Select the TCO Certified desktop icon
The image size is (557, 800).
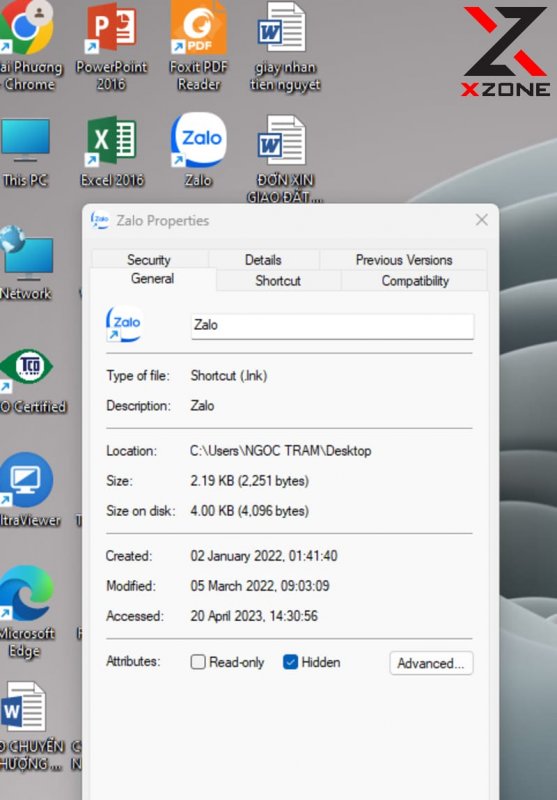coord(27,367)
